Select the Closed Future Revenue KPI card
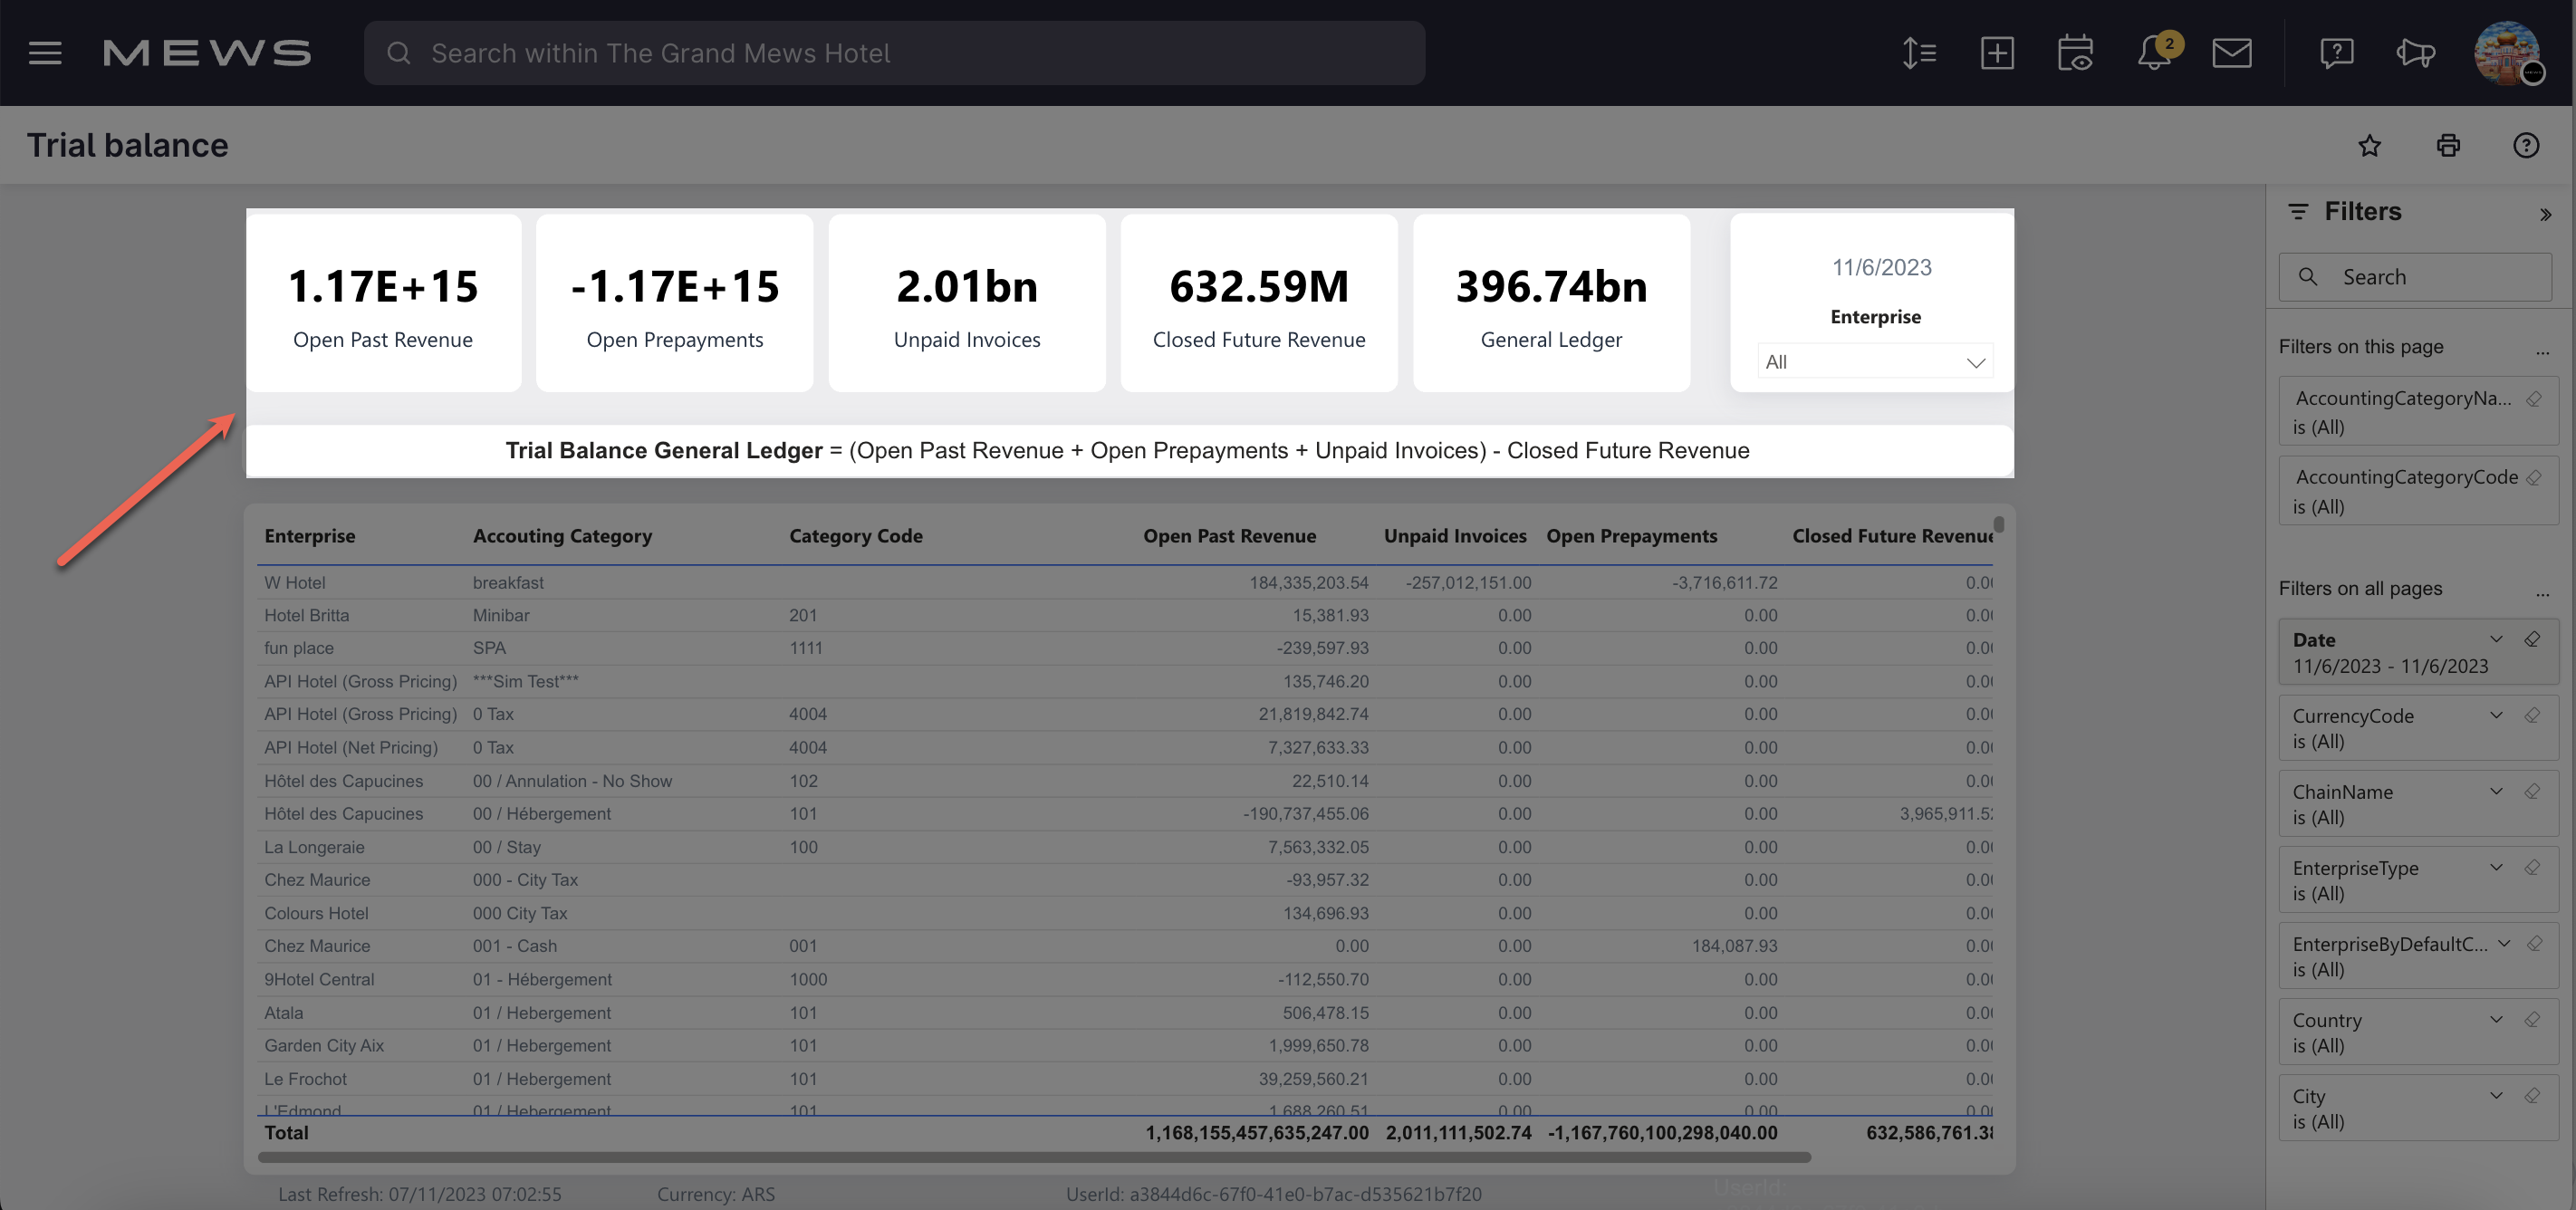Viewport: 2576px width, 1210px height. 1259,302
